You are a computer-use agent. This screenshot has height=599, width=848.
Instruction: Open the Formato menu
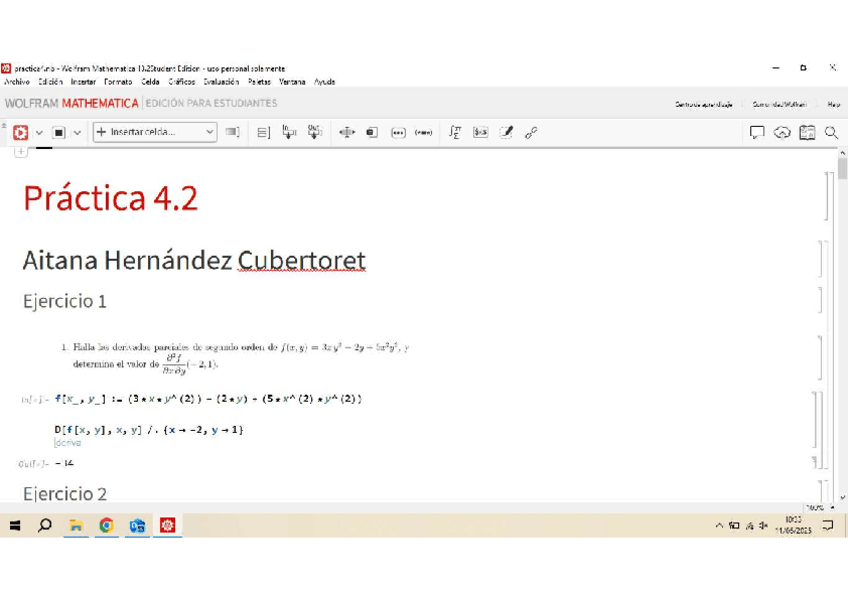click(x=118, y=82)
